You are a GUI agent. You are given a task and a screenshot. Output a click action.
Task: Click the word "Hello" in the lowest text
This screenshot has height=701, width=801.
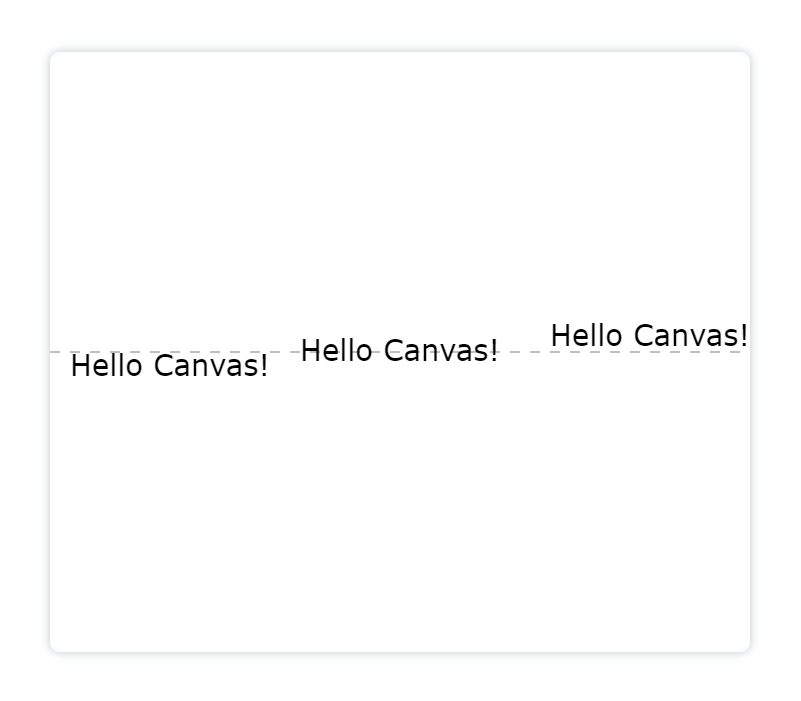[x=106, y=366]
